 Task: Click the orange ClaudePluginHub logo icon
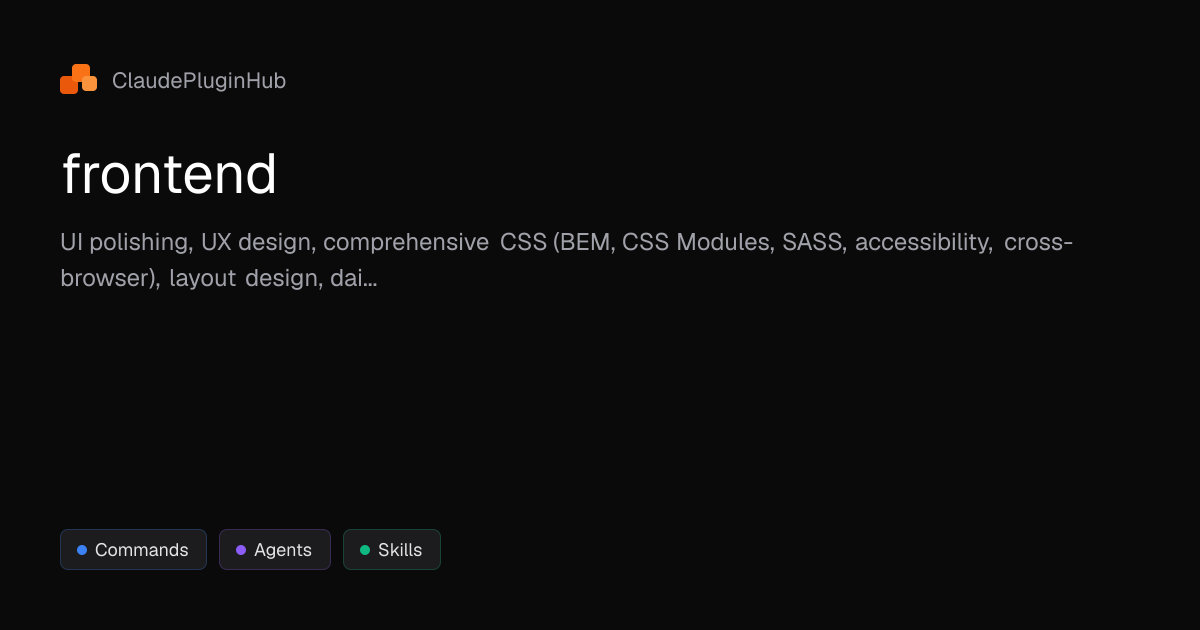tap(78, 79)
